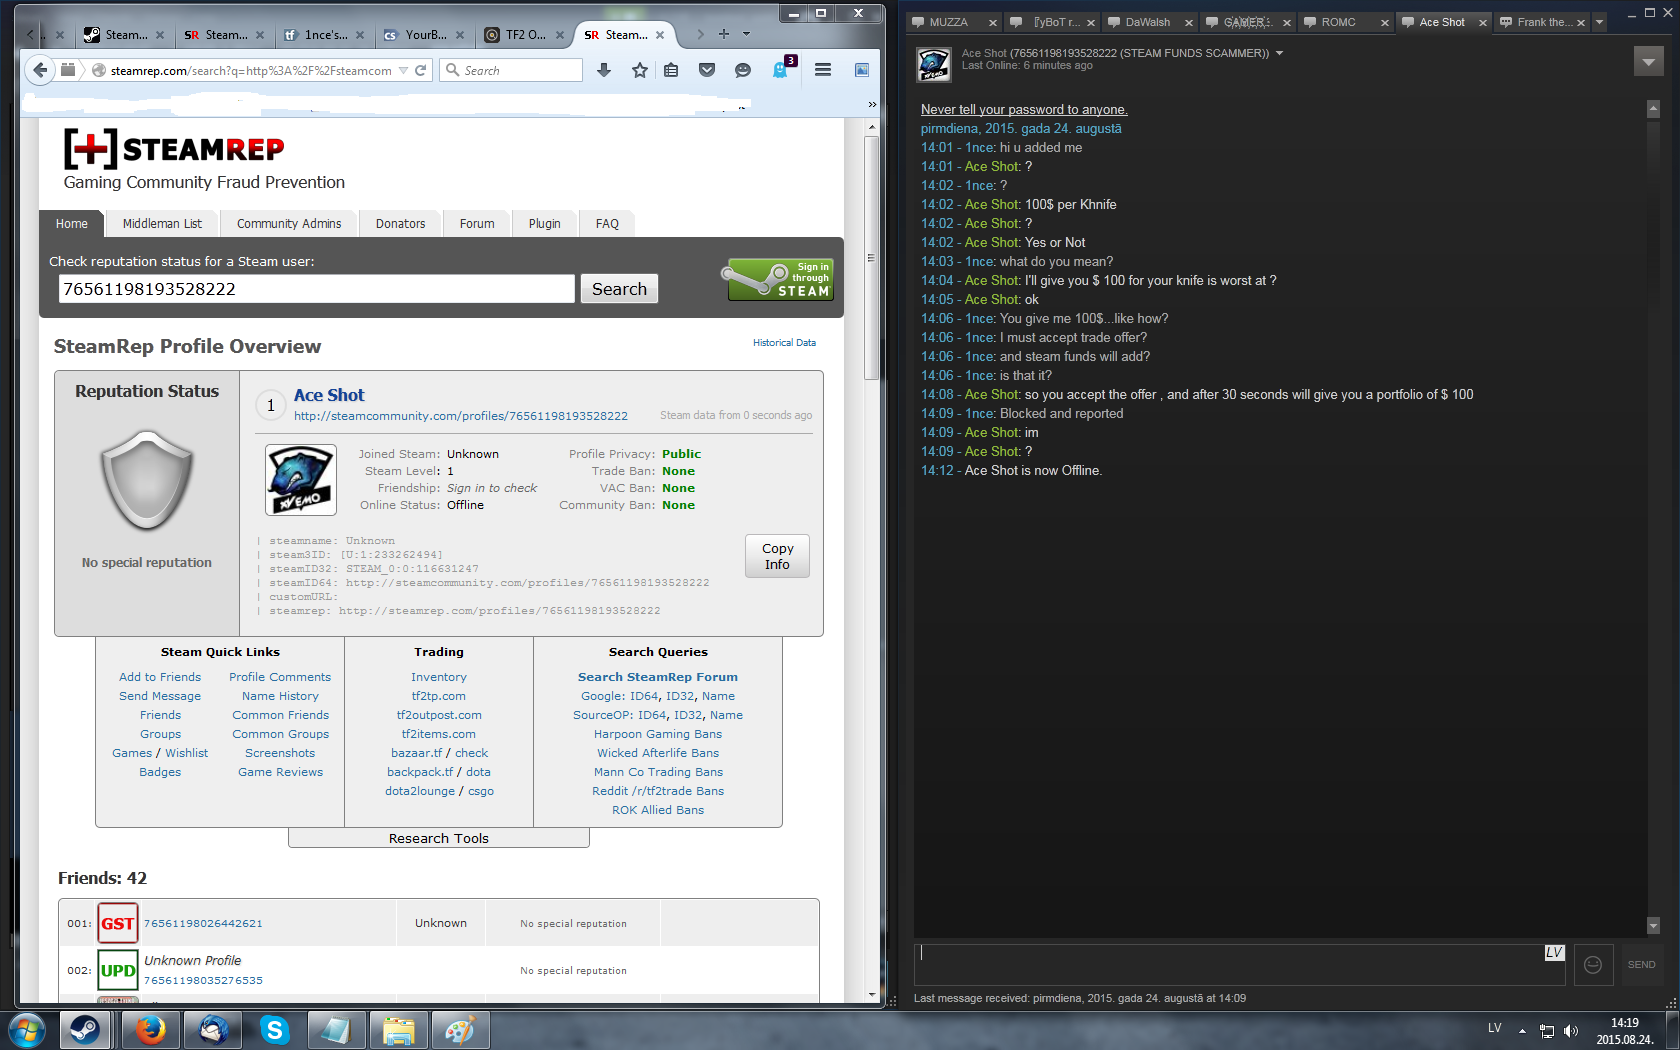Switch to the Middleman List tab

click(162, 224)
